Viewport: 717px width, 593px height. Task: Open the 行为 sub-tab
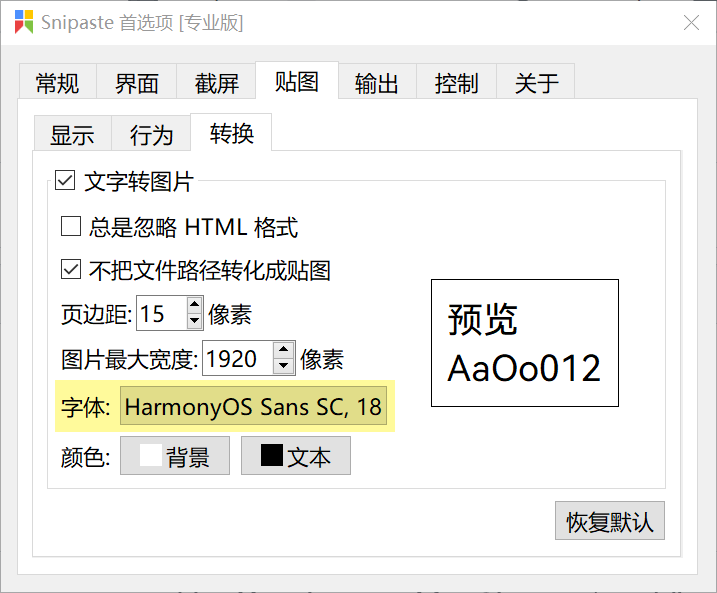point(151,134)
